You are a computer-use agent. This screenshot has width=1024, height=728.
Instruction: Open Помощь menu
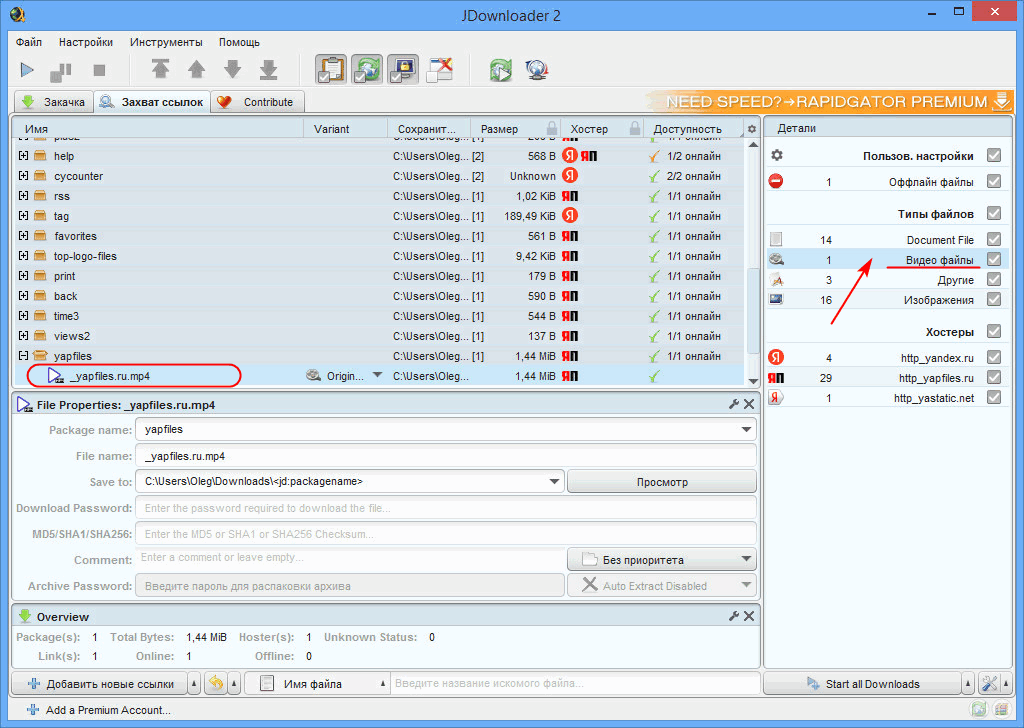pos(239,42)
